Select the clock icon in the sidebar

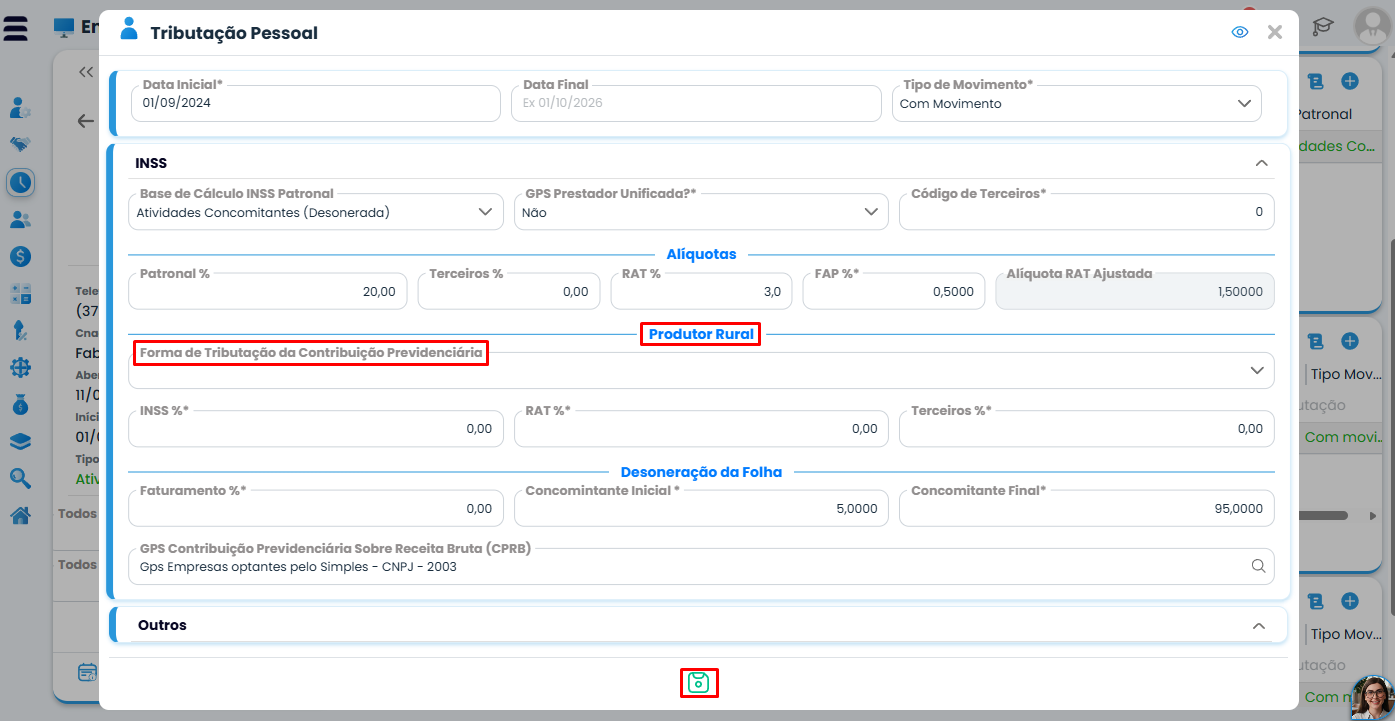[x=20, y=182]
